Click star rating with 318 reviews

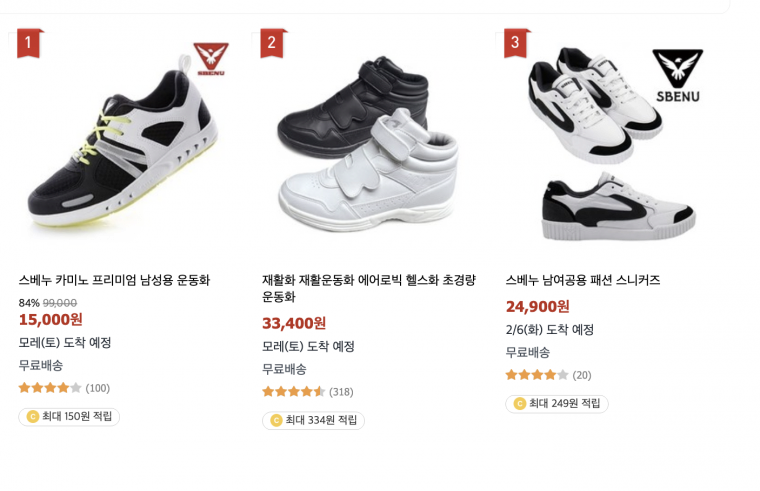[x=293, y=392]
